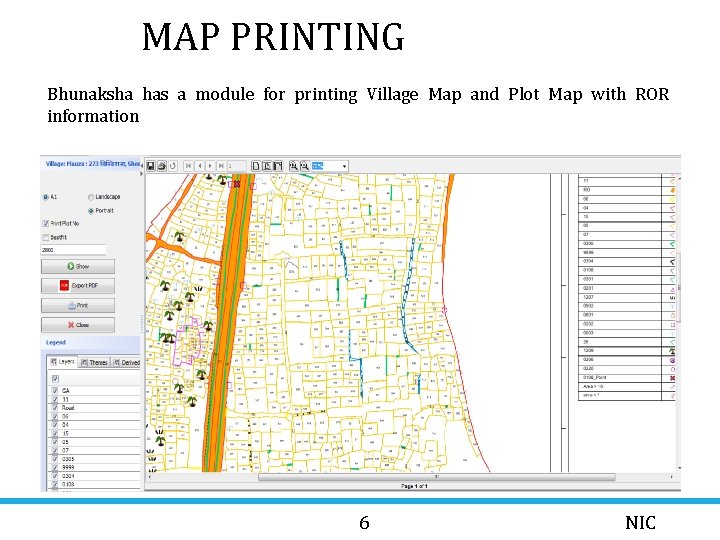Click the zoom in magnifier icon
The height and width of the screenshot is (540, 720).
[x=293, y=166]
